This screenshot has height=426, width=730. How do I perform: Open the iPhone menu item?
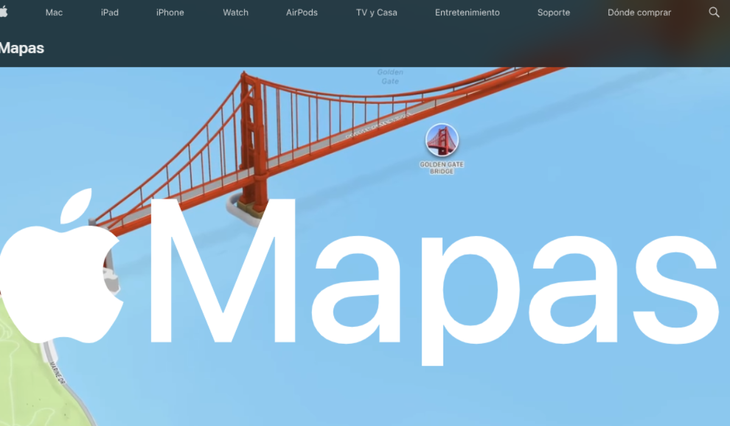(170, 13)
